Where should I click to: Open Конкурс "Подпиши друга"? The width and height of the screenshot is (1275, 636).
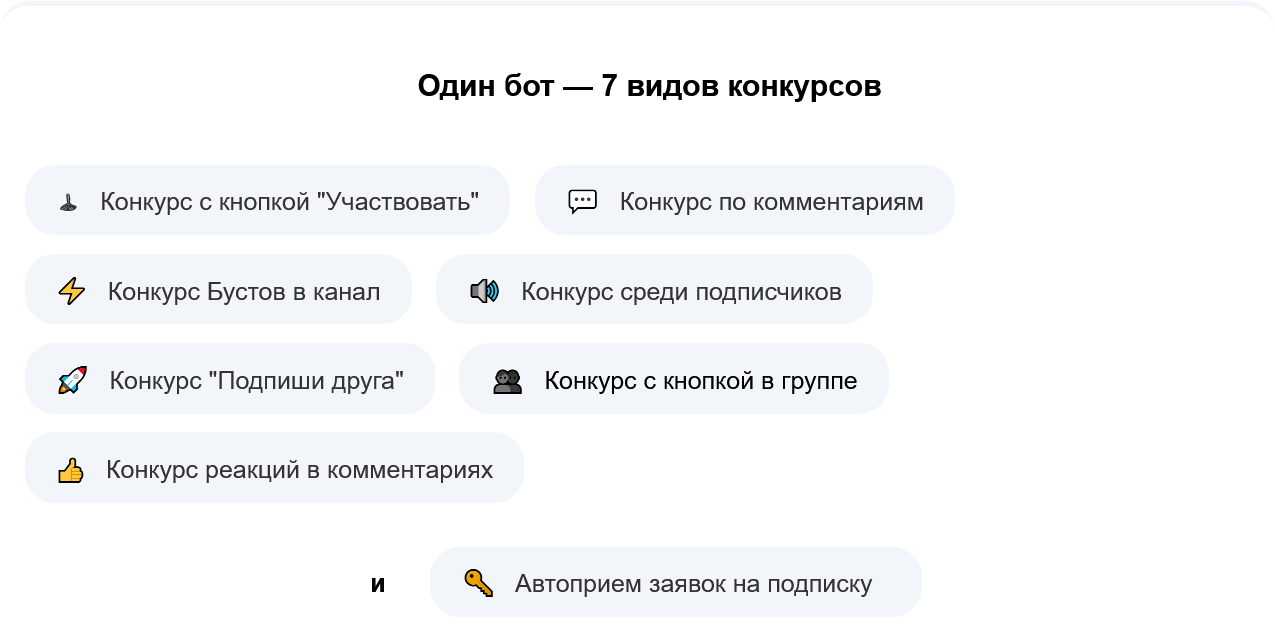(231, 378)
